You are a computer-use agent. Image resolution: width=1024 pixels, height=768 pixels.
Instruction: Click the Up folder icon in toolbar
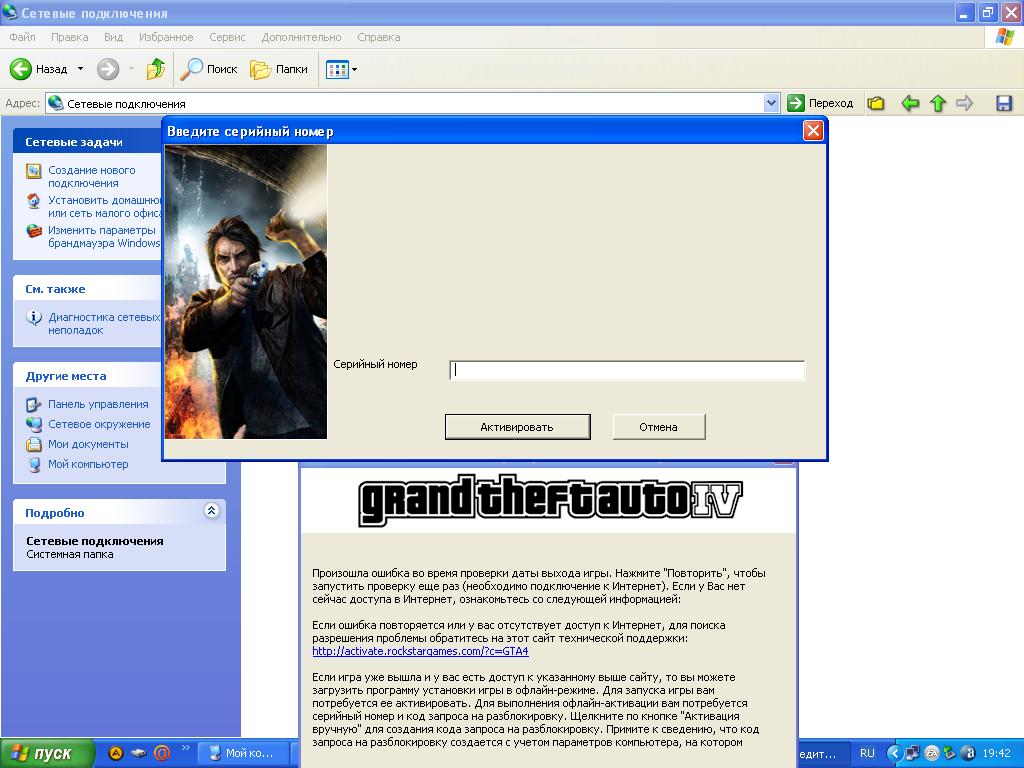155,69
